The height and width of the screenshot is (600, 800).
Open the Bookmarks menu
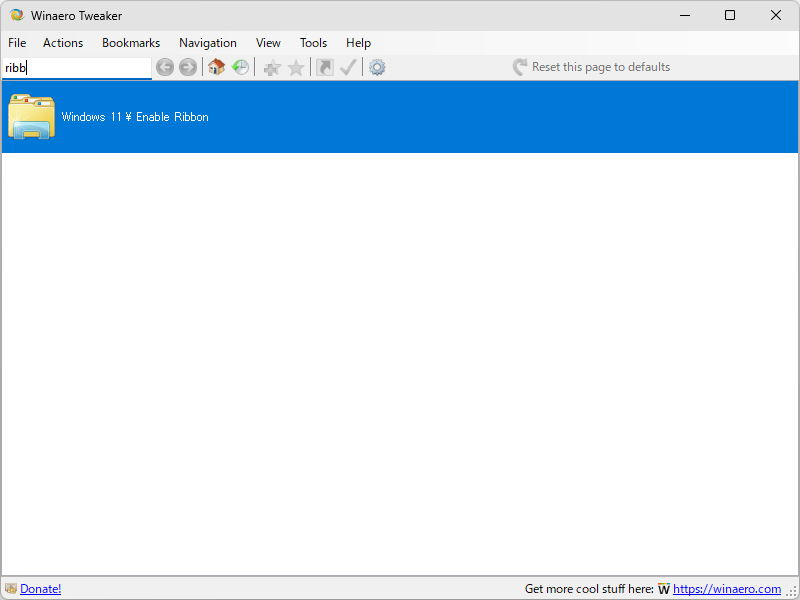pos(131,43)
